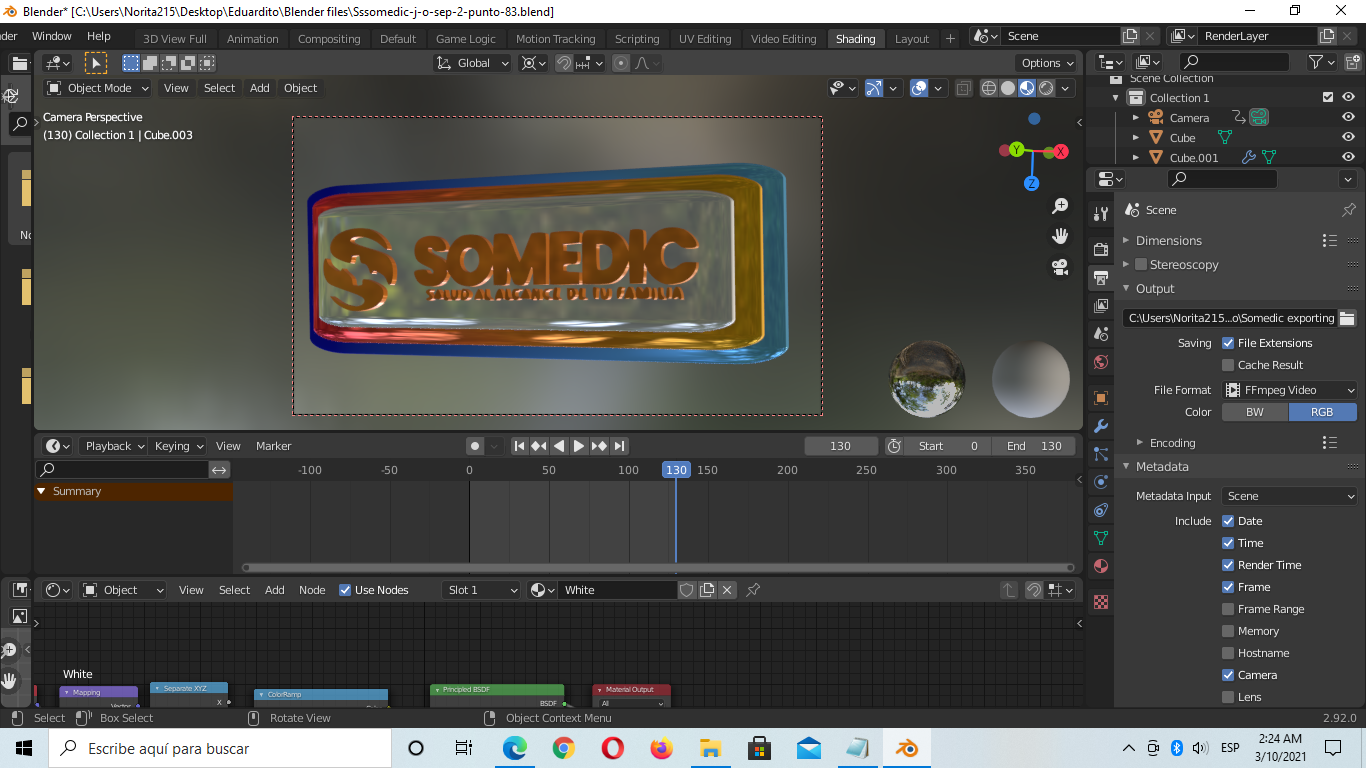The width and height of the screenshot is (1366, 768).
Task: Enable the Stereoscopy panel checkbox
Action: [1141, 265]
